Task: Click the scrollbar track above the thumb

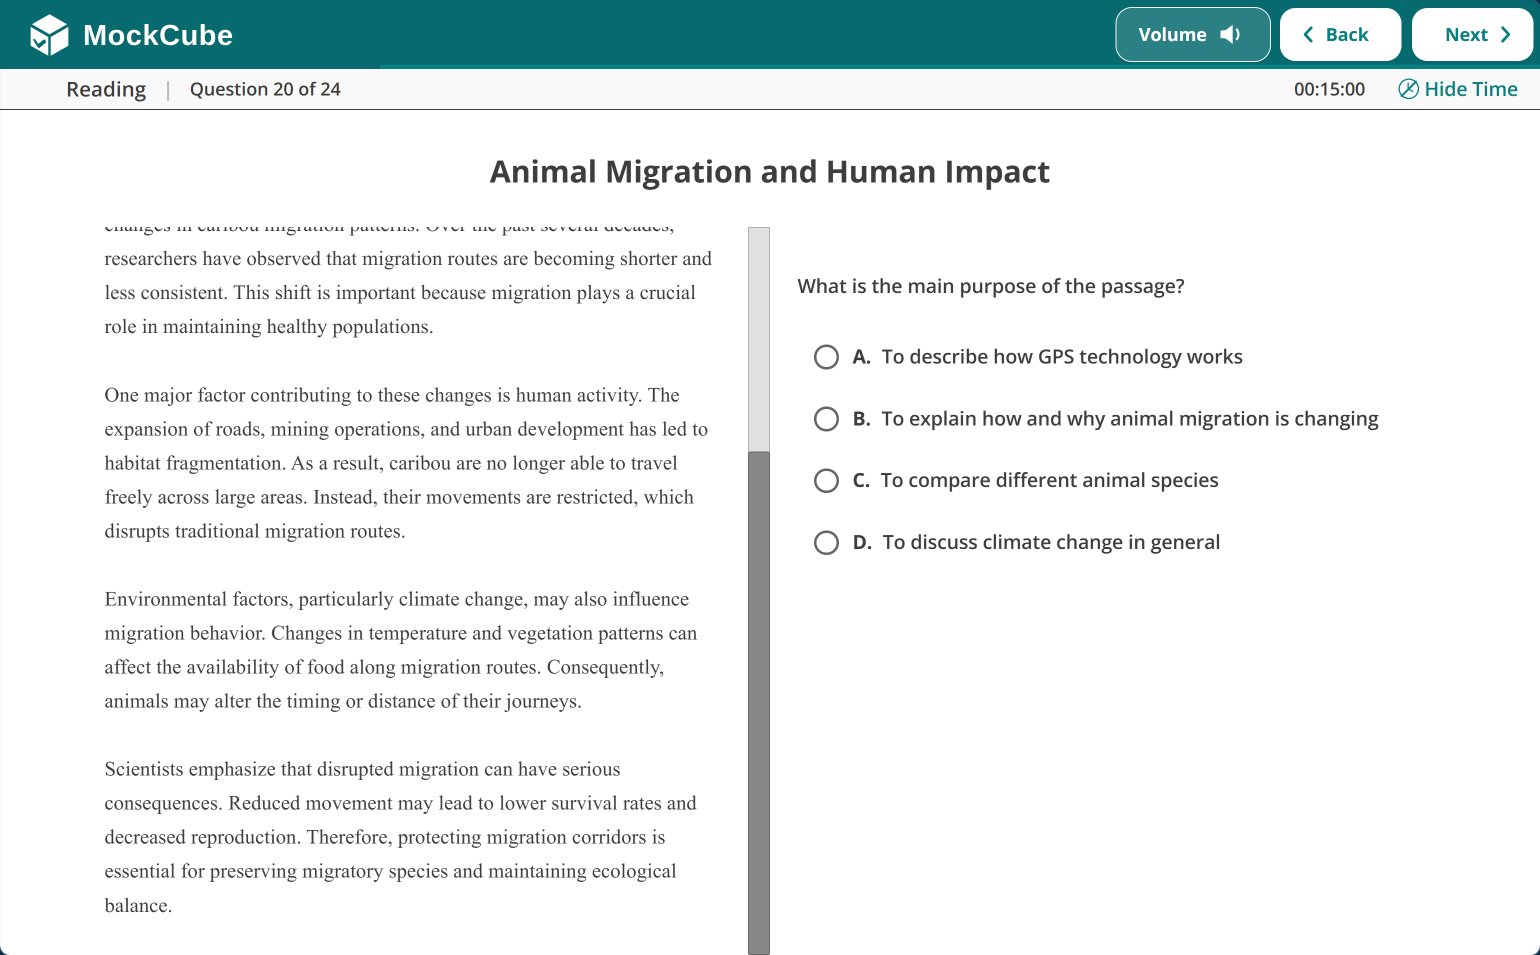Action: pyautogui.click(x=759, y=340)
